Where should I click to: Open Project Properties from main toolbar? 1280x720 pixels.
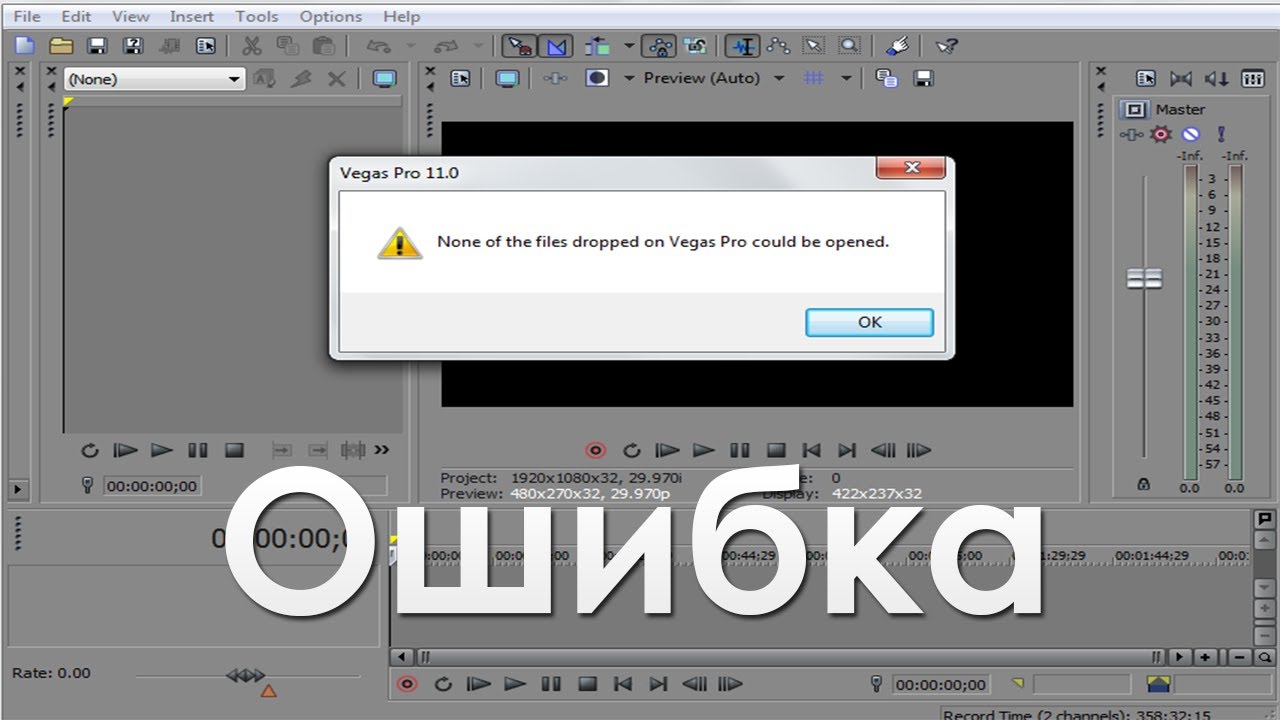205,45
